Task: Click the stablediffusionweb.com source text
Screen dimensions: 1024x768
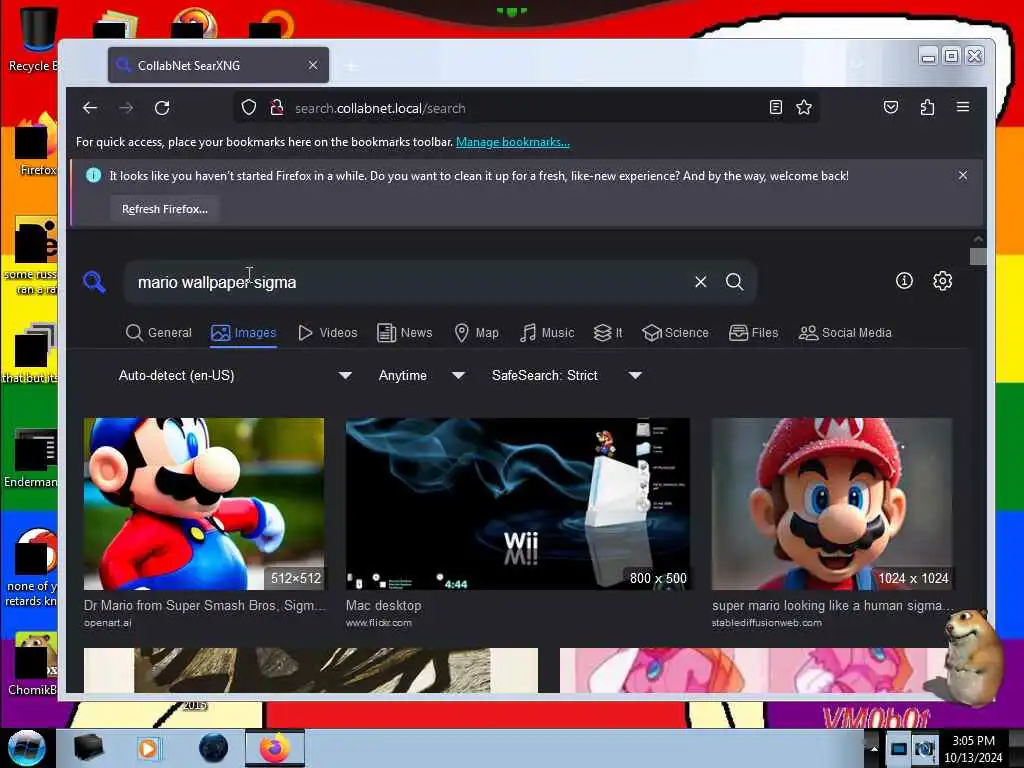Action: [767, 623]
